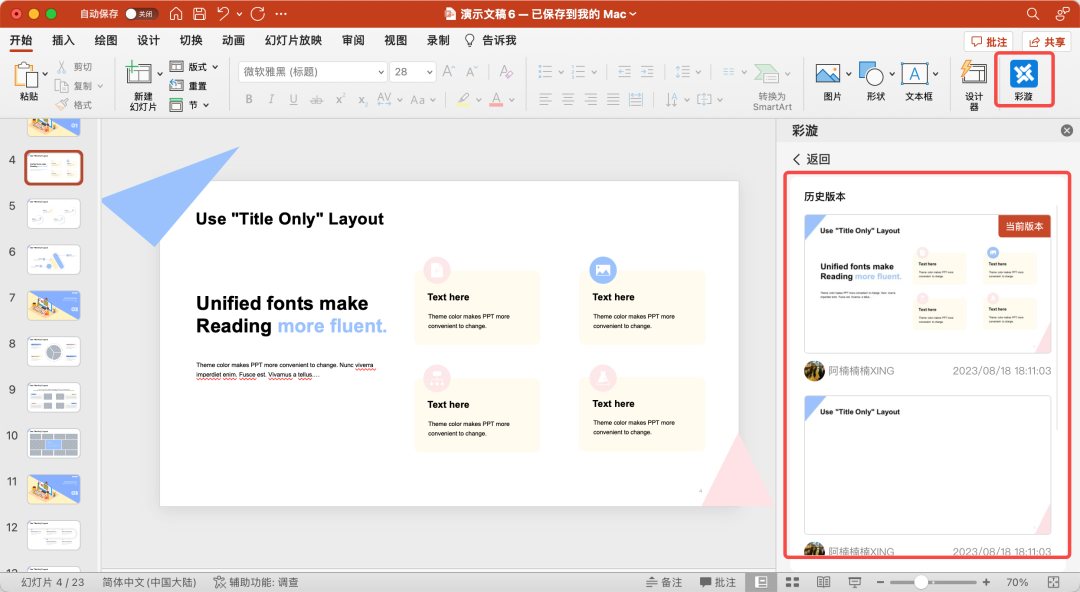The width and height of the screenshot is (1080, 592).
Task: Open search with the magnifier icon
Action: point(1032,14)
